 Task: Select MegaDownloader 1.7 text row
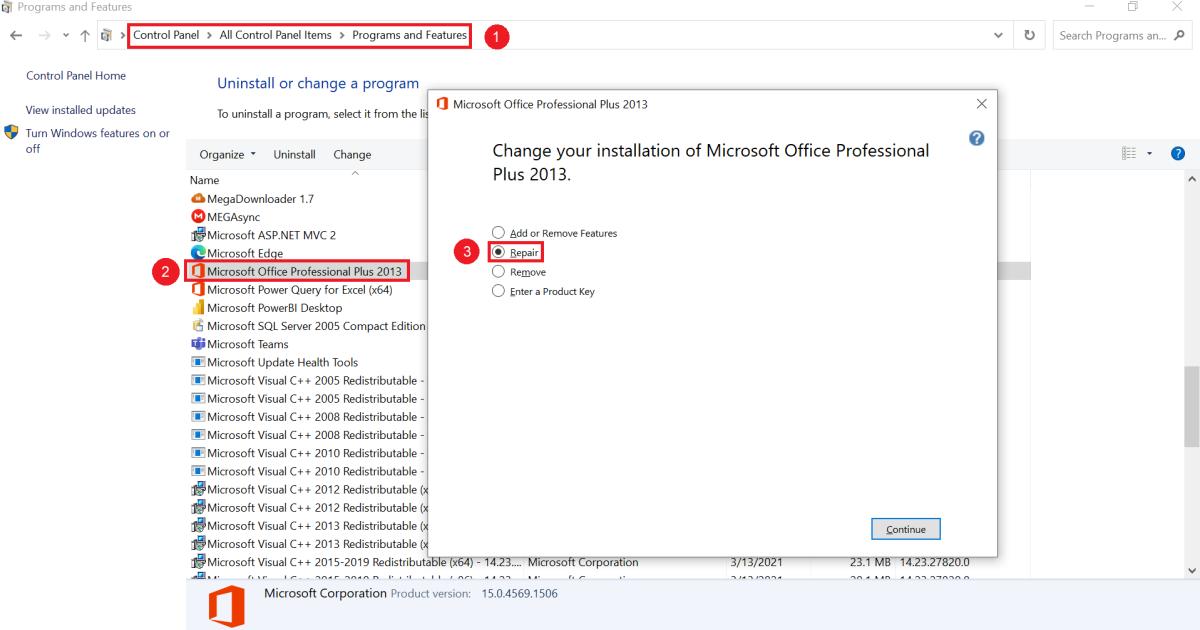[260, 199]
